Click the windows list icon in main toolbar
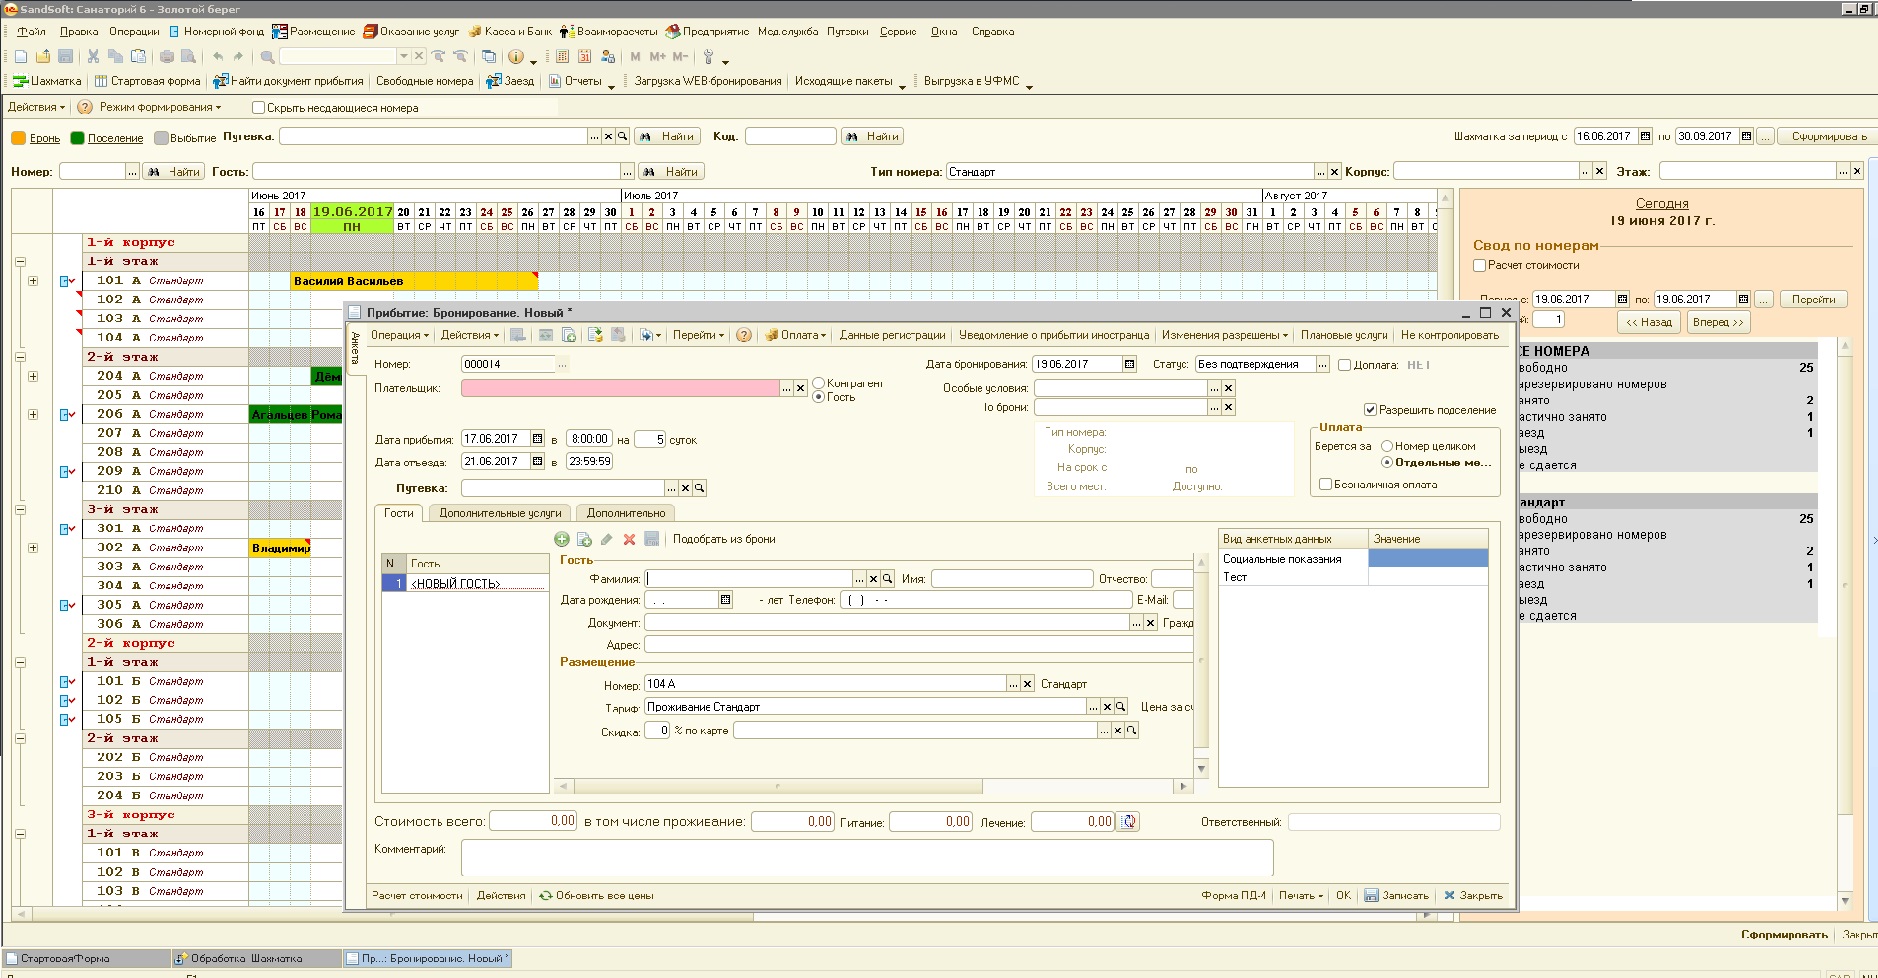Viewport: 1878px width, 978px height. (489, 57)
